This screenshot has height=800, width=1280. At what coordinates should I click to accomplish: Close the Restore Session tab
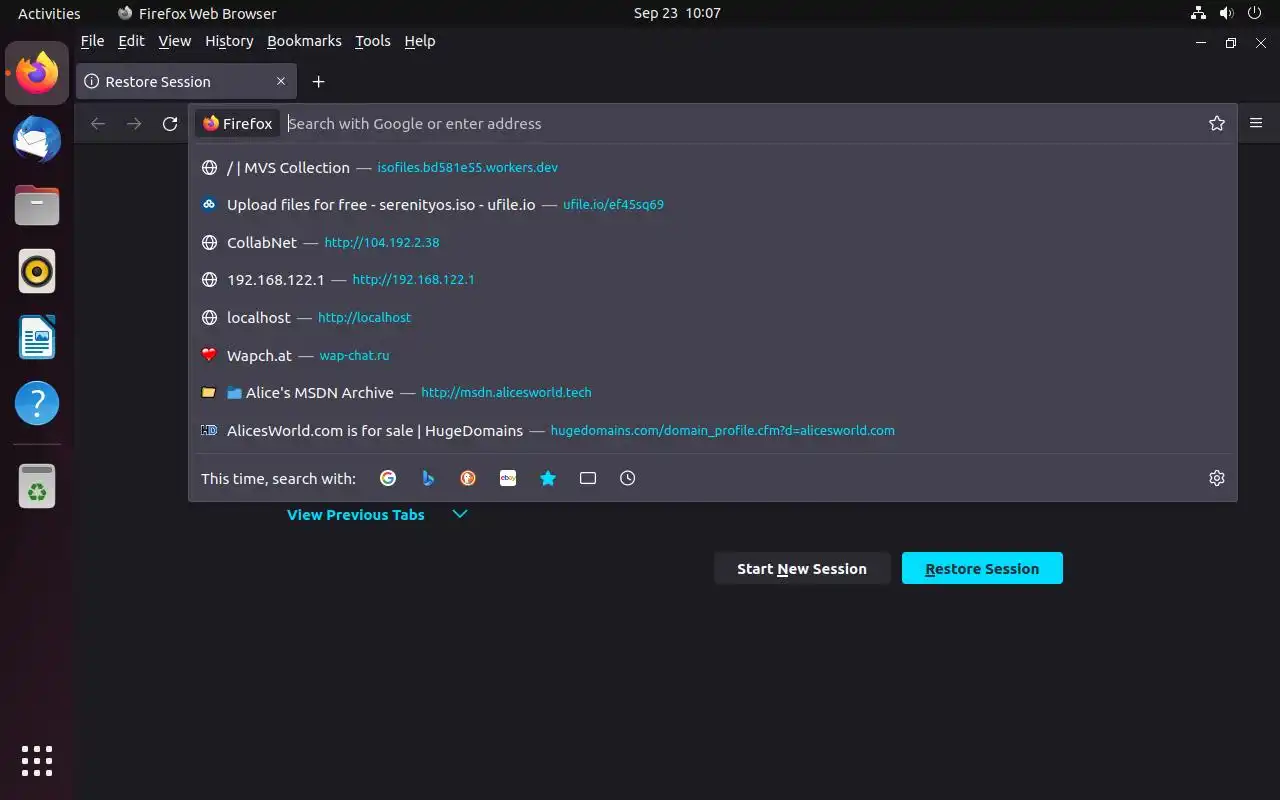[281, 81]
